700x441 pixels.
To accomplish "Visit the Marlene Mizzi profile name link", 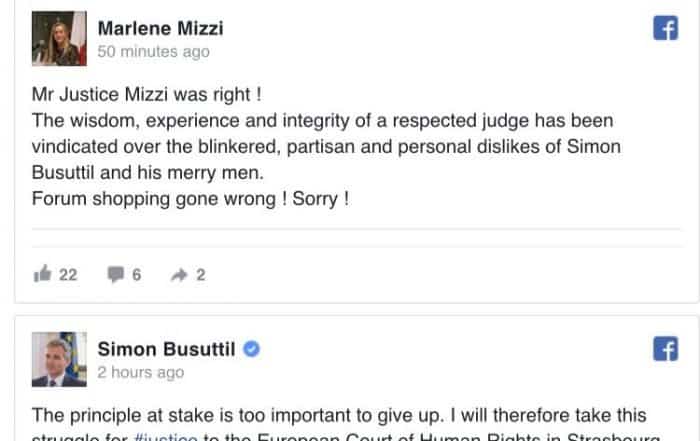I will point(160,27).
